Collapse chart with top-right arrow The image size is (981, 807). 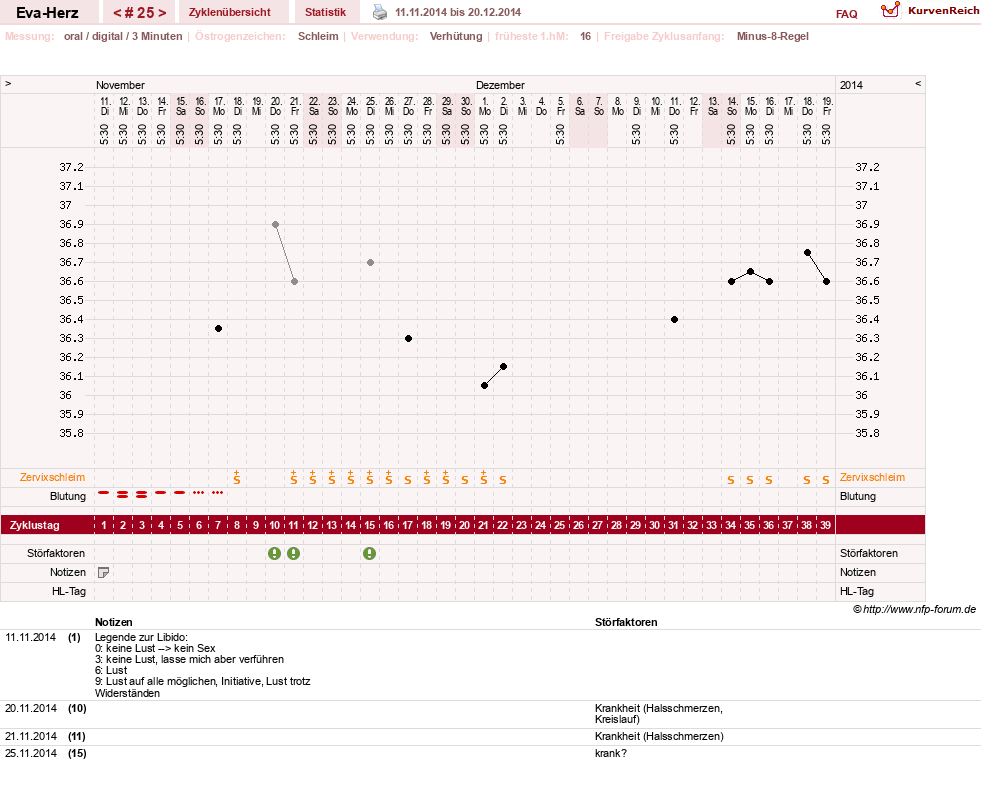tap(918, 83)
